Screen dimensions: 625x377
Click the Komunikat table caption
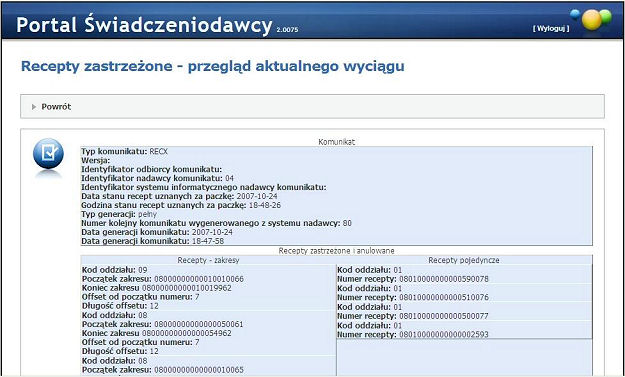point(336,142)
